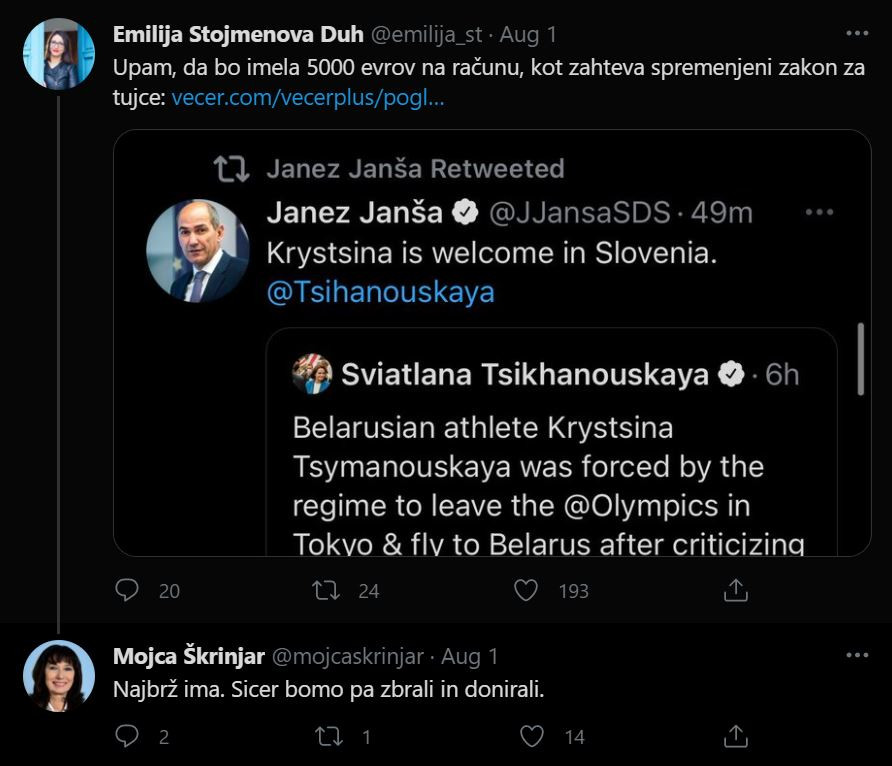The height and width of the screenshot is (766, 892).
Task: Open the embedded Janez Janša tweet screenshot
Action: click(492, 342)
